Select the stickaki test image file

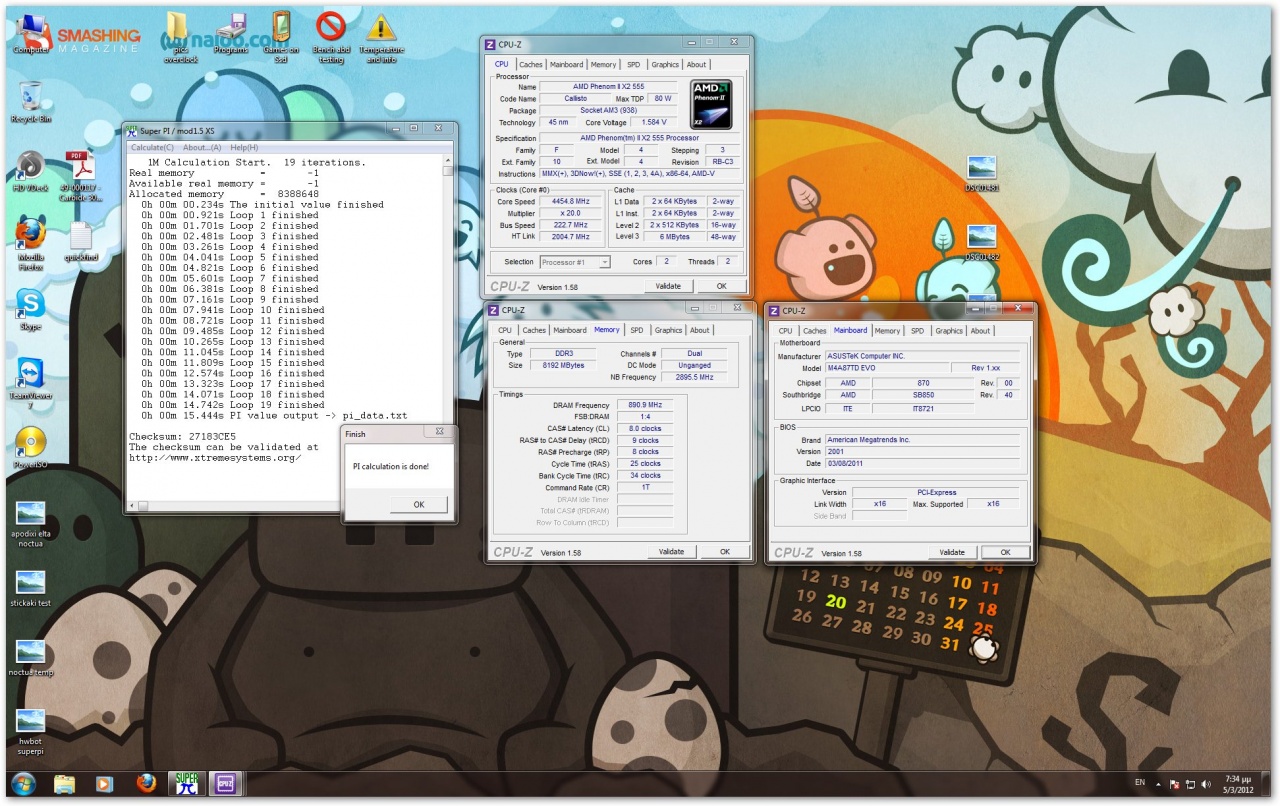(x=31, y=588)
